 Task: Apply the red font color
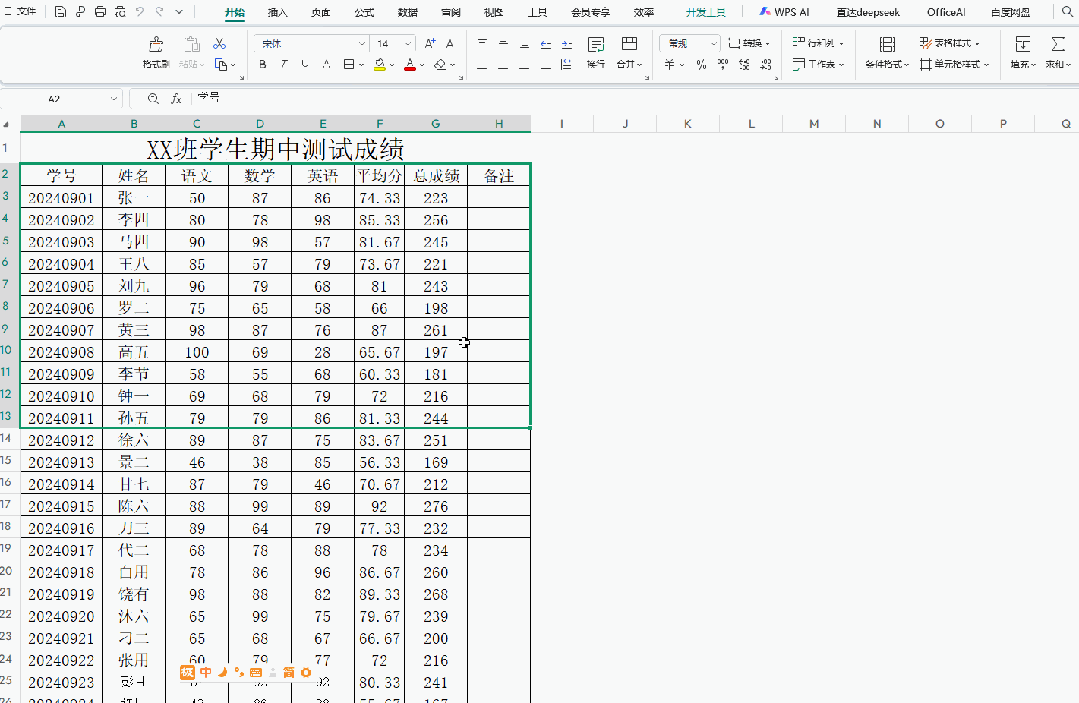(410, 65)
